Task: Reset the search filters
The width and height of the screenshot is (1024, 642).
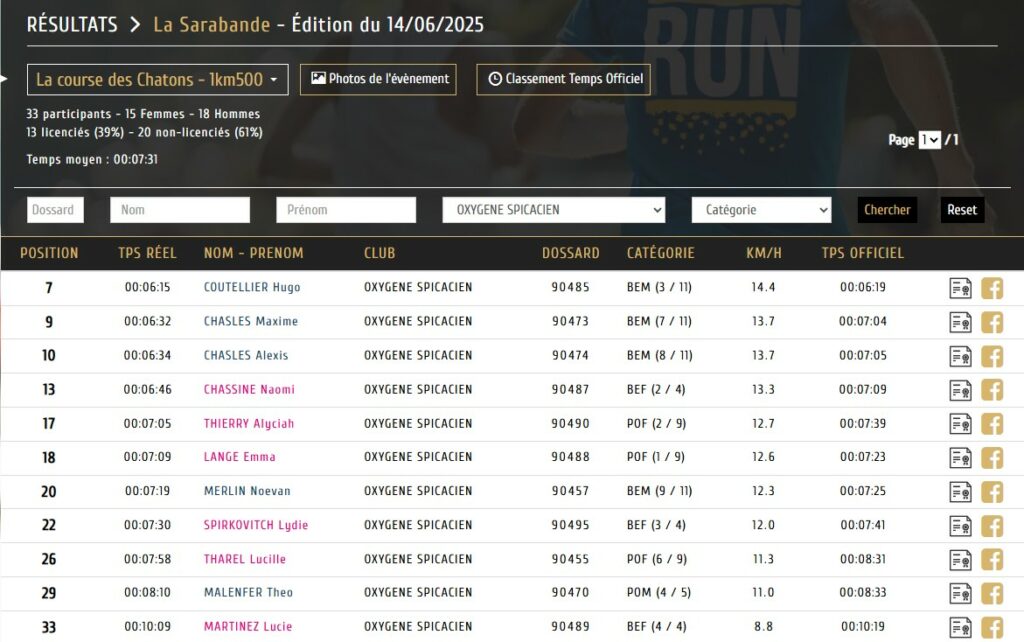Action: pos(961,210)
